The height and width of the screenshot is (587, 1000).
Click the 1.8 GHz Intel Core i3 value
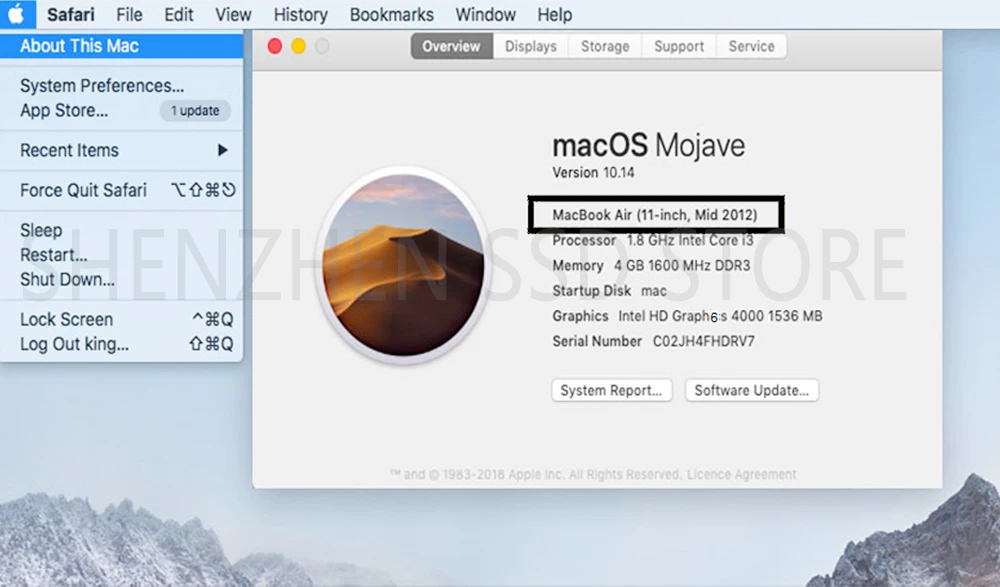pyautogui.click(x=690, y=241)
